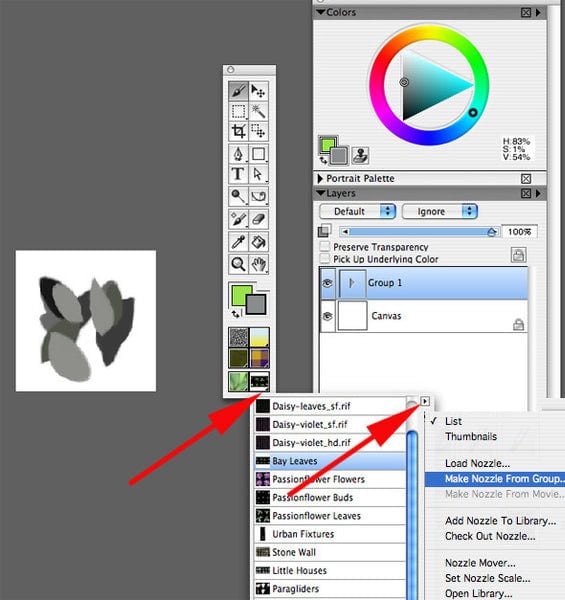The width and height of the screenshot is (565, 600).
Task: Choose Set Nozzle Scale menu item
Action: (x=487, y=578)
